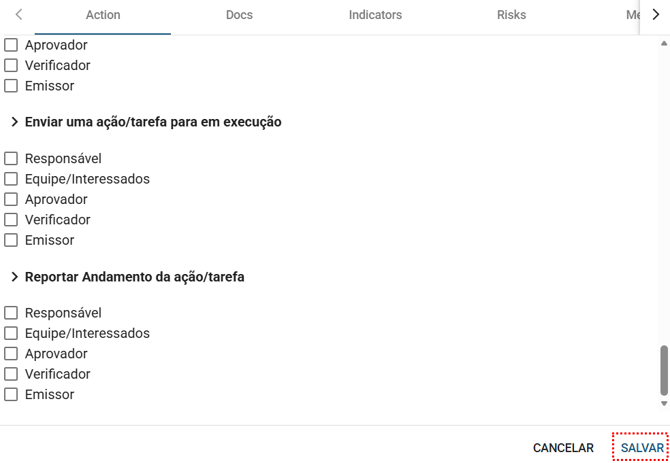Click the scrollbar down arrow
The width and height of the screenshot is (670, 463).
[664, 404]
